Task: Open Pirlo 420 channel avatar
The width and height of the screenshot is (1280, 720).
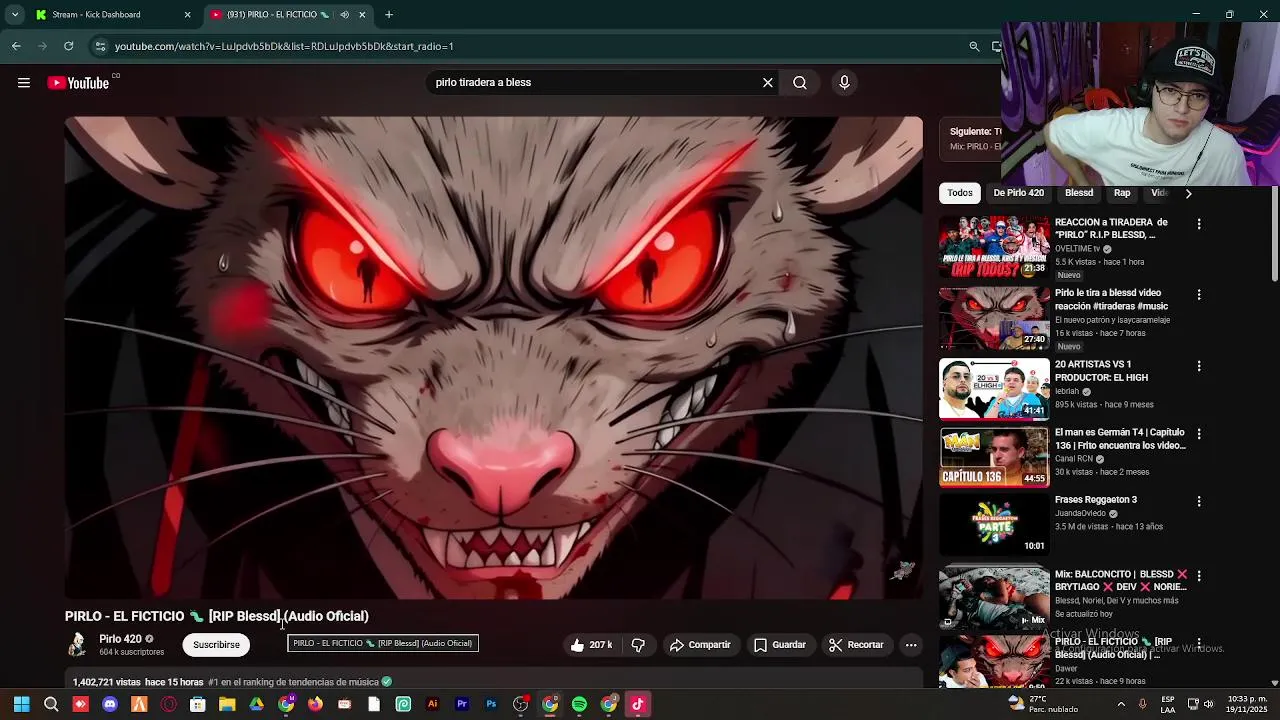Action: (x=77, y=645)
